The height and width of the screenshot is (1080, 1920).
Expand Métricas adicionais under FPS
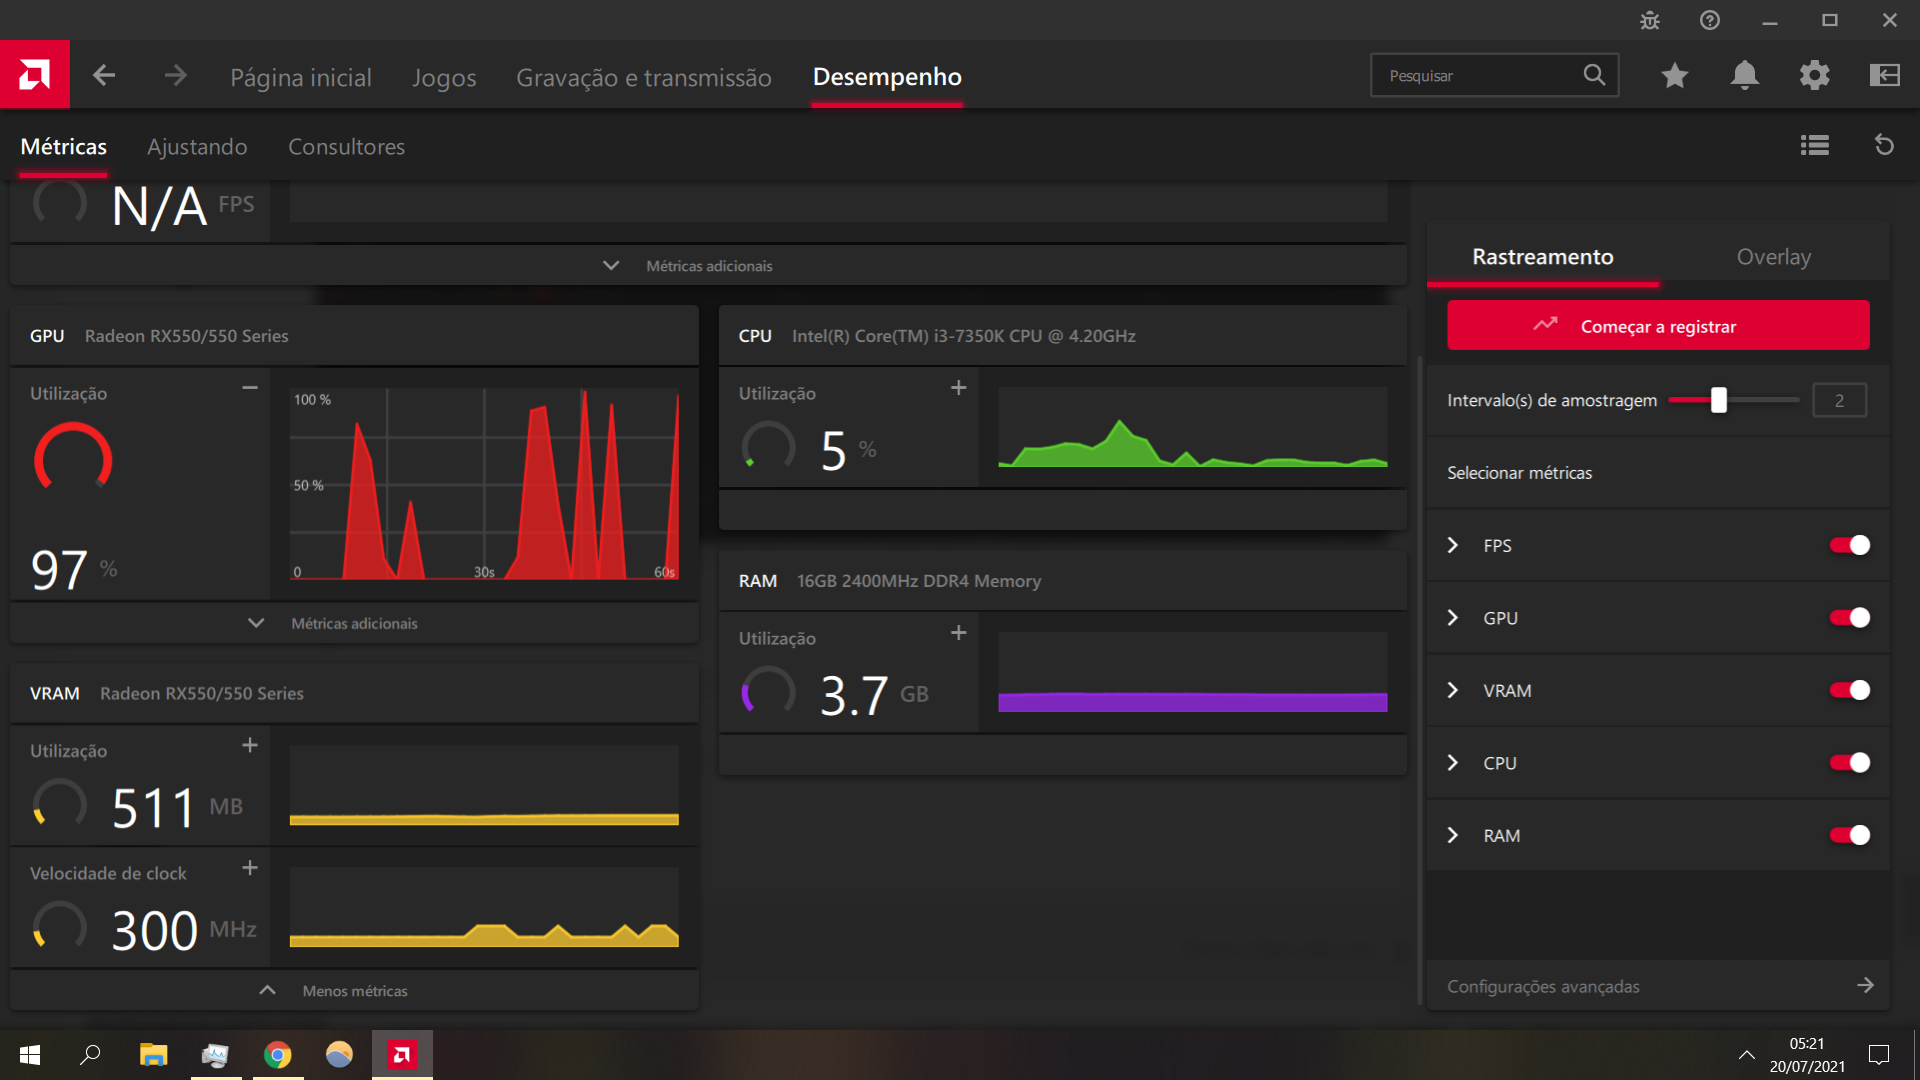[x=708, y=266]
